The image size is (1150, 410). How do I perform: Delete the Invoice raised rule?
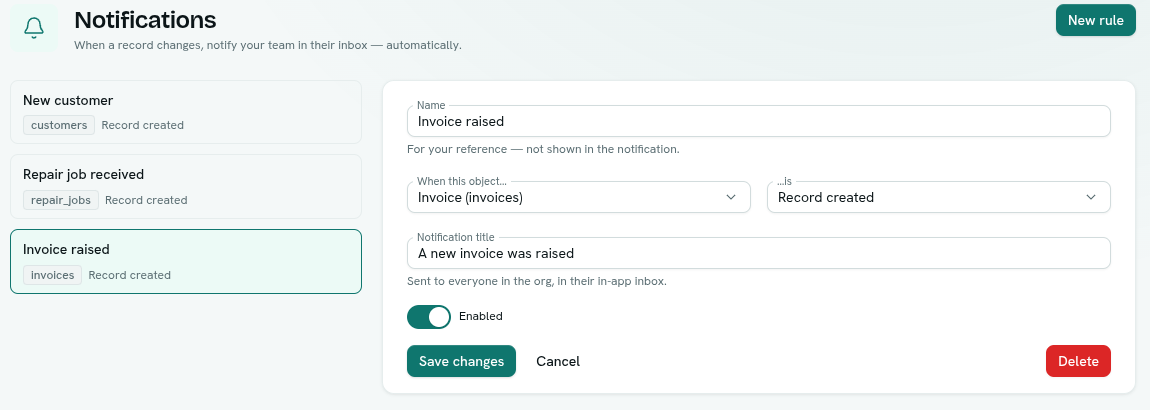(x=1078, y=361)
